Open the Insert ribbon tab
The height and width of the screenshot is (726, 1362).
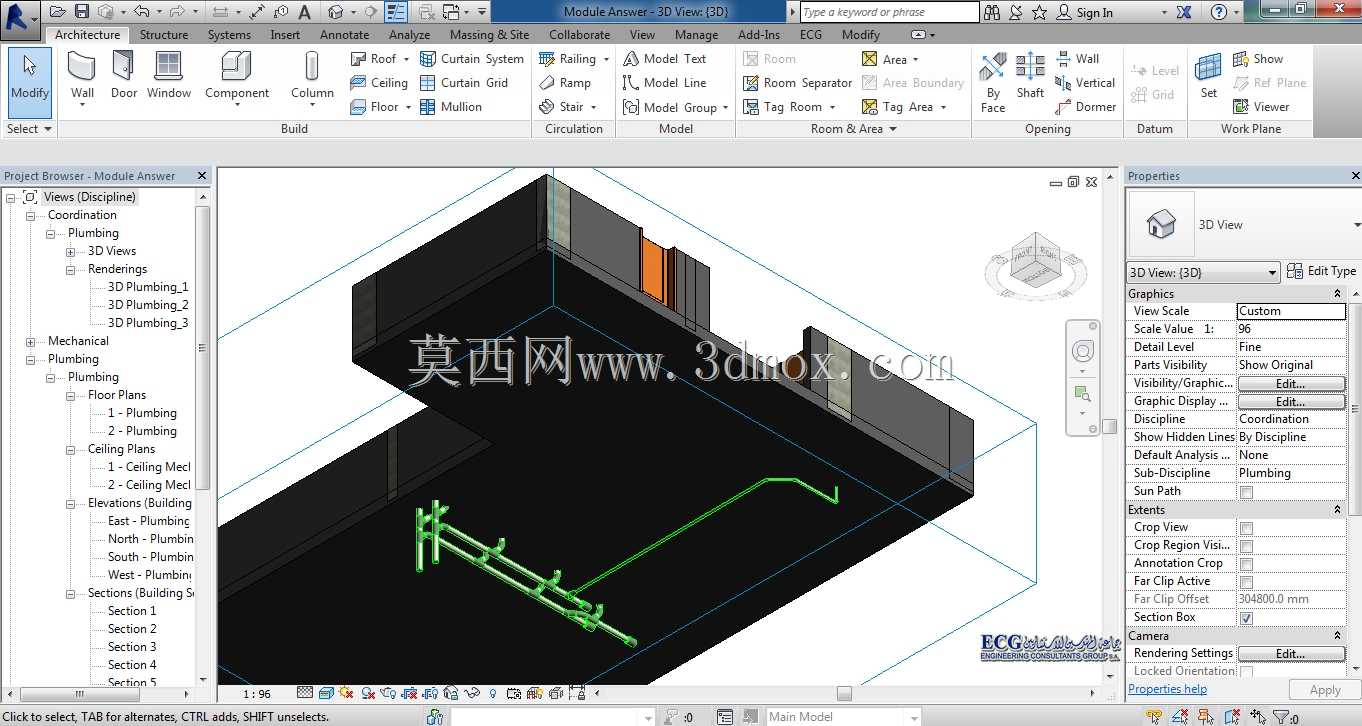click(x=285, y=34)
